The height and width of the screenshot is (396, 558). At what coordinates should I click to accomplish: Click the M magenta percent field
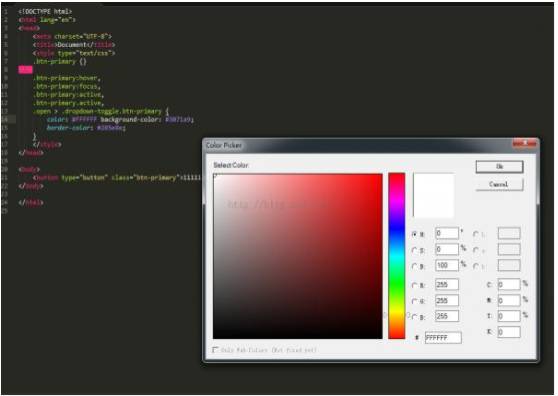pyautogui.click(x=509, y=301)
